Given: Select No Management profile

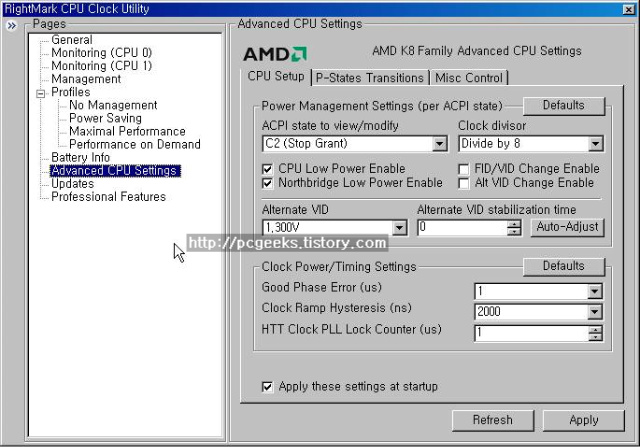Looking at the screenshot, I should pyautogui.click(x=113, y=105).
